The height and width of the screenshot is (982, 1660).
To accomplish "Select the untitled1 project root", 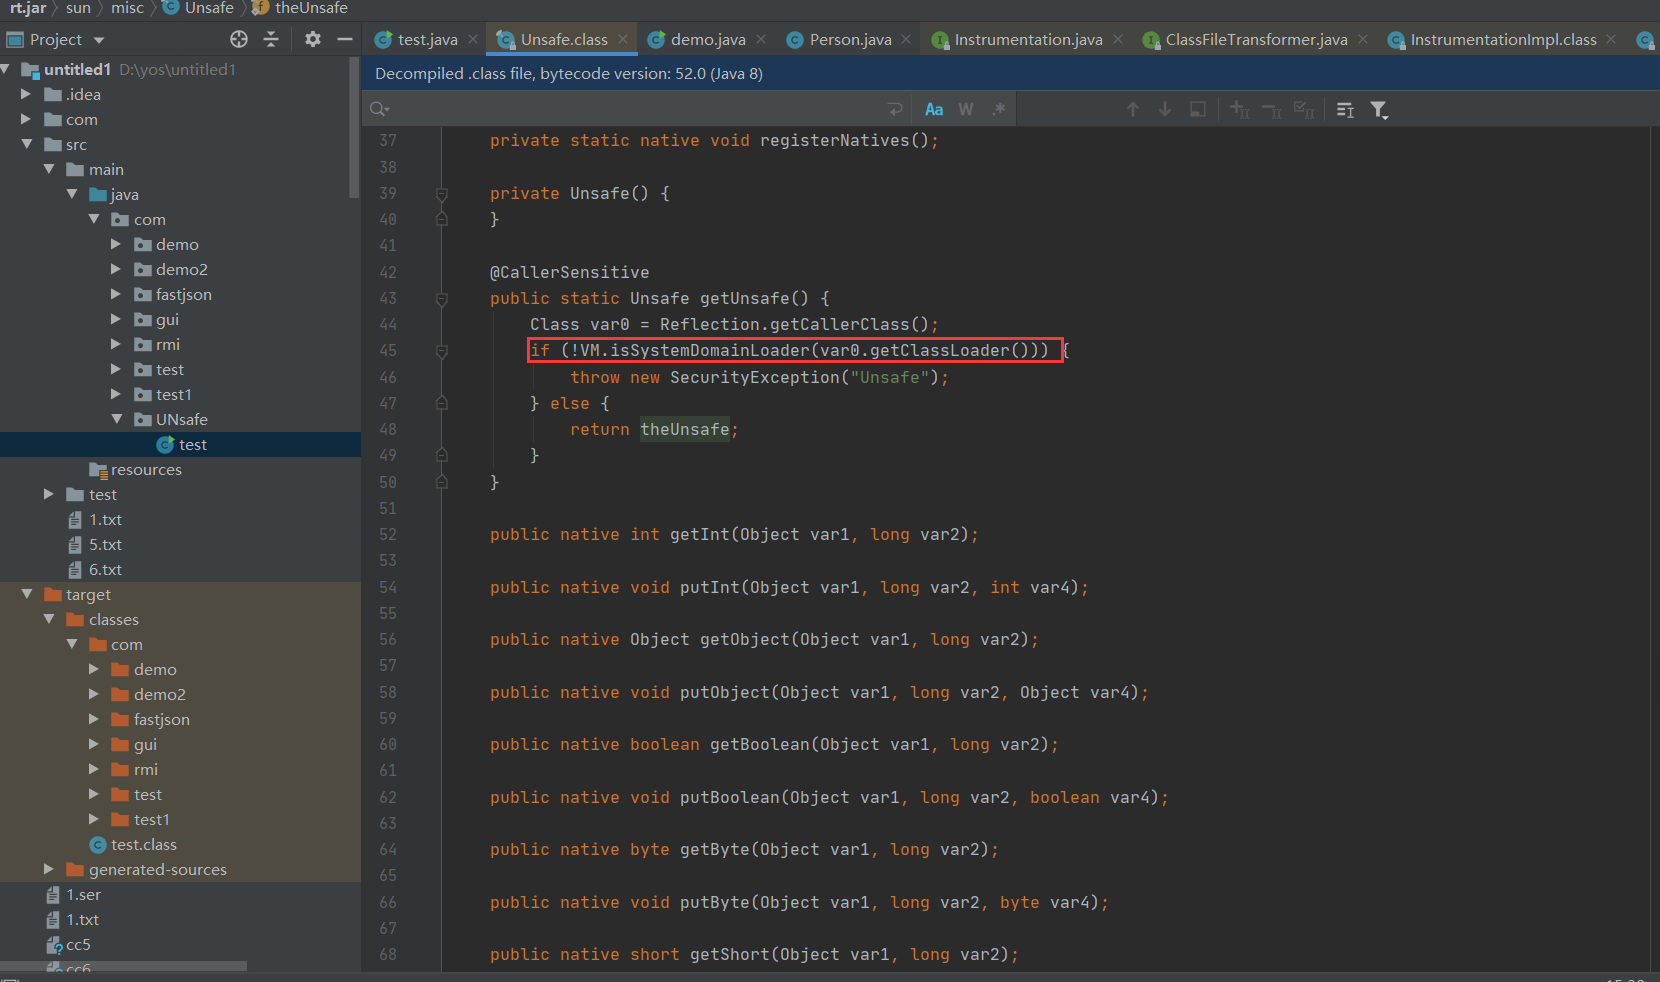I will click(77, 69).
